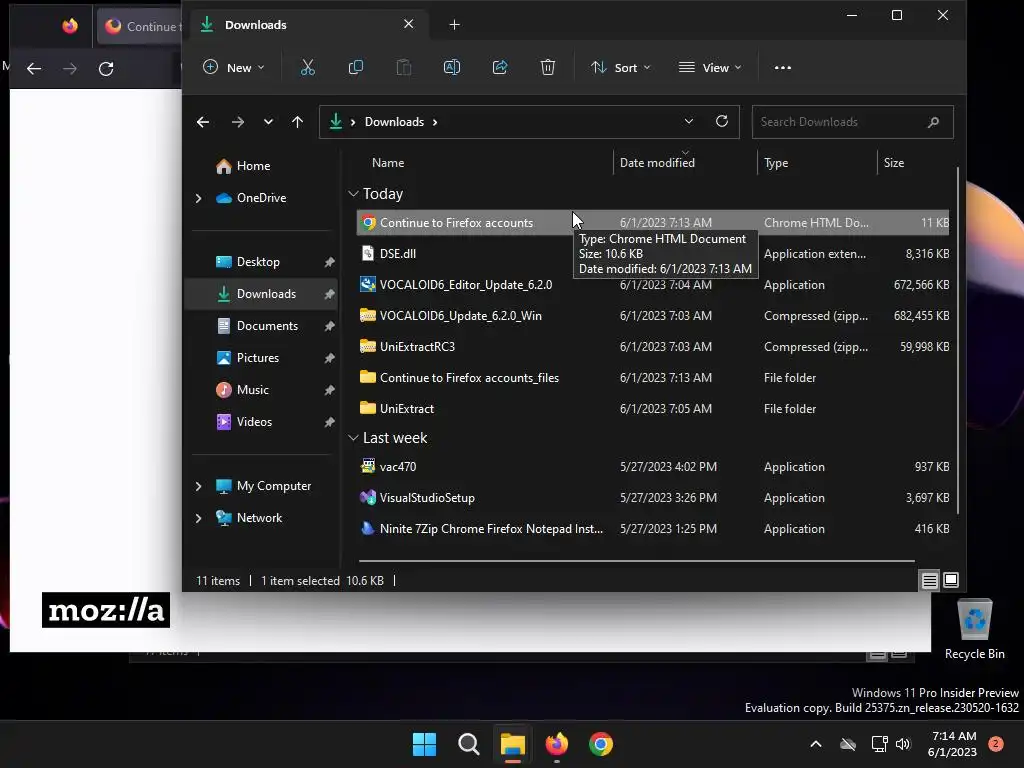Click the Rename icon in toolbar
1024x768 pixels.
(x=452, y=67)
